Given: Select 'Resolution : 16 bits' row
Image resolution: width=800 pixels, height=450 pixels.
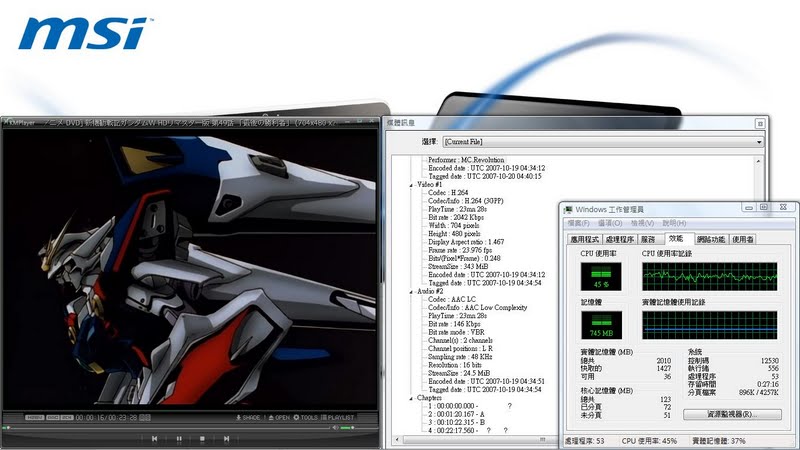Looking at the screenshot, I should [455, 365].
